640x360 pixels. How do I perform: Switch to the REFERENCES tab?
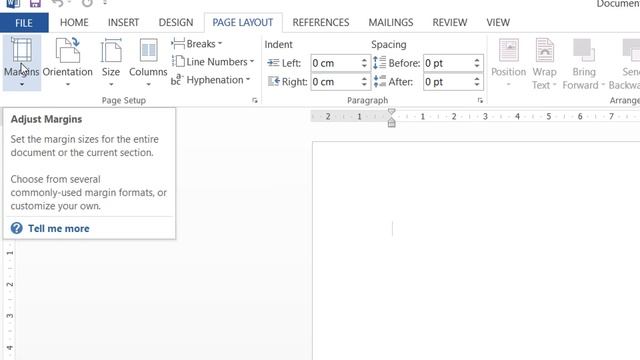pyautogui.click(x=321, y=22)
